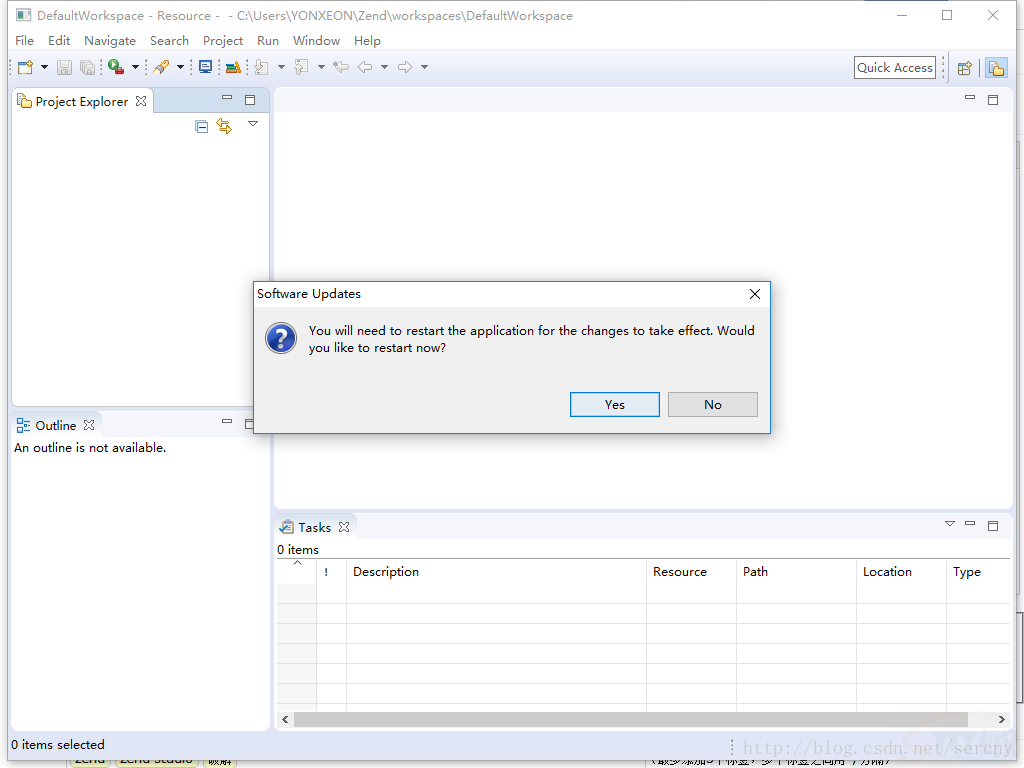Click the Collapse All icon in Project Explorer
The image size is (1024, 768).
click(x=202, y=127)
